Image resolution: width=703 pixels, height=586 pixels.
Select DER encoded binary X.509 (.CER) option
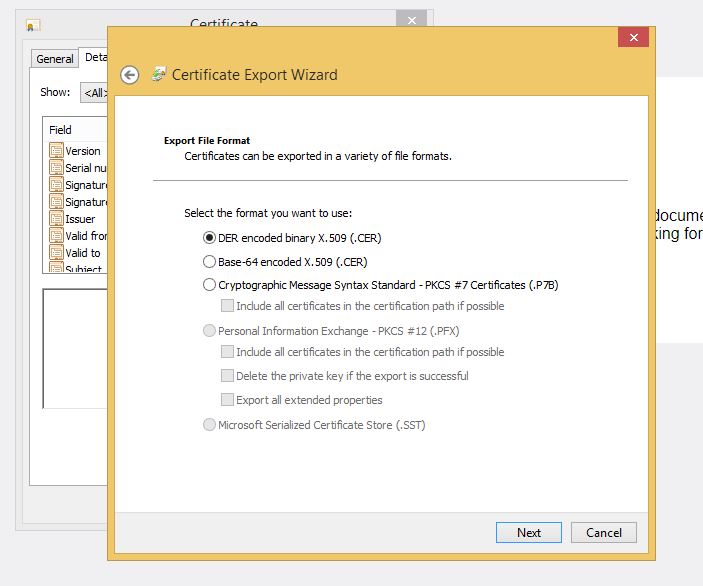(x=209, y=238)
